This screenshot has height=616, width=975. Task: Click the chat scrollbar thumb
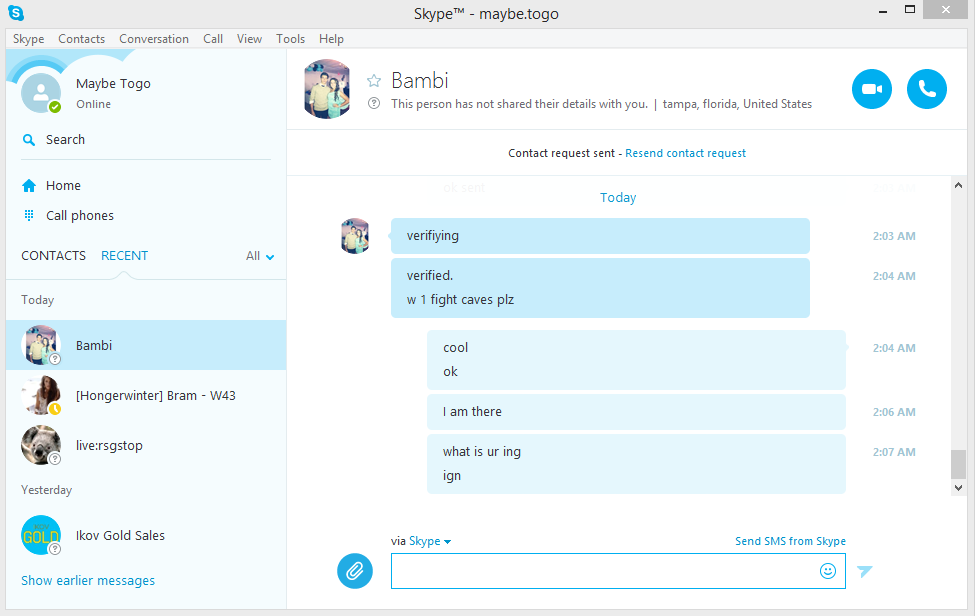958,464
